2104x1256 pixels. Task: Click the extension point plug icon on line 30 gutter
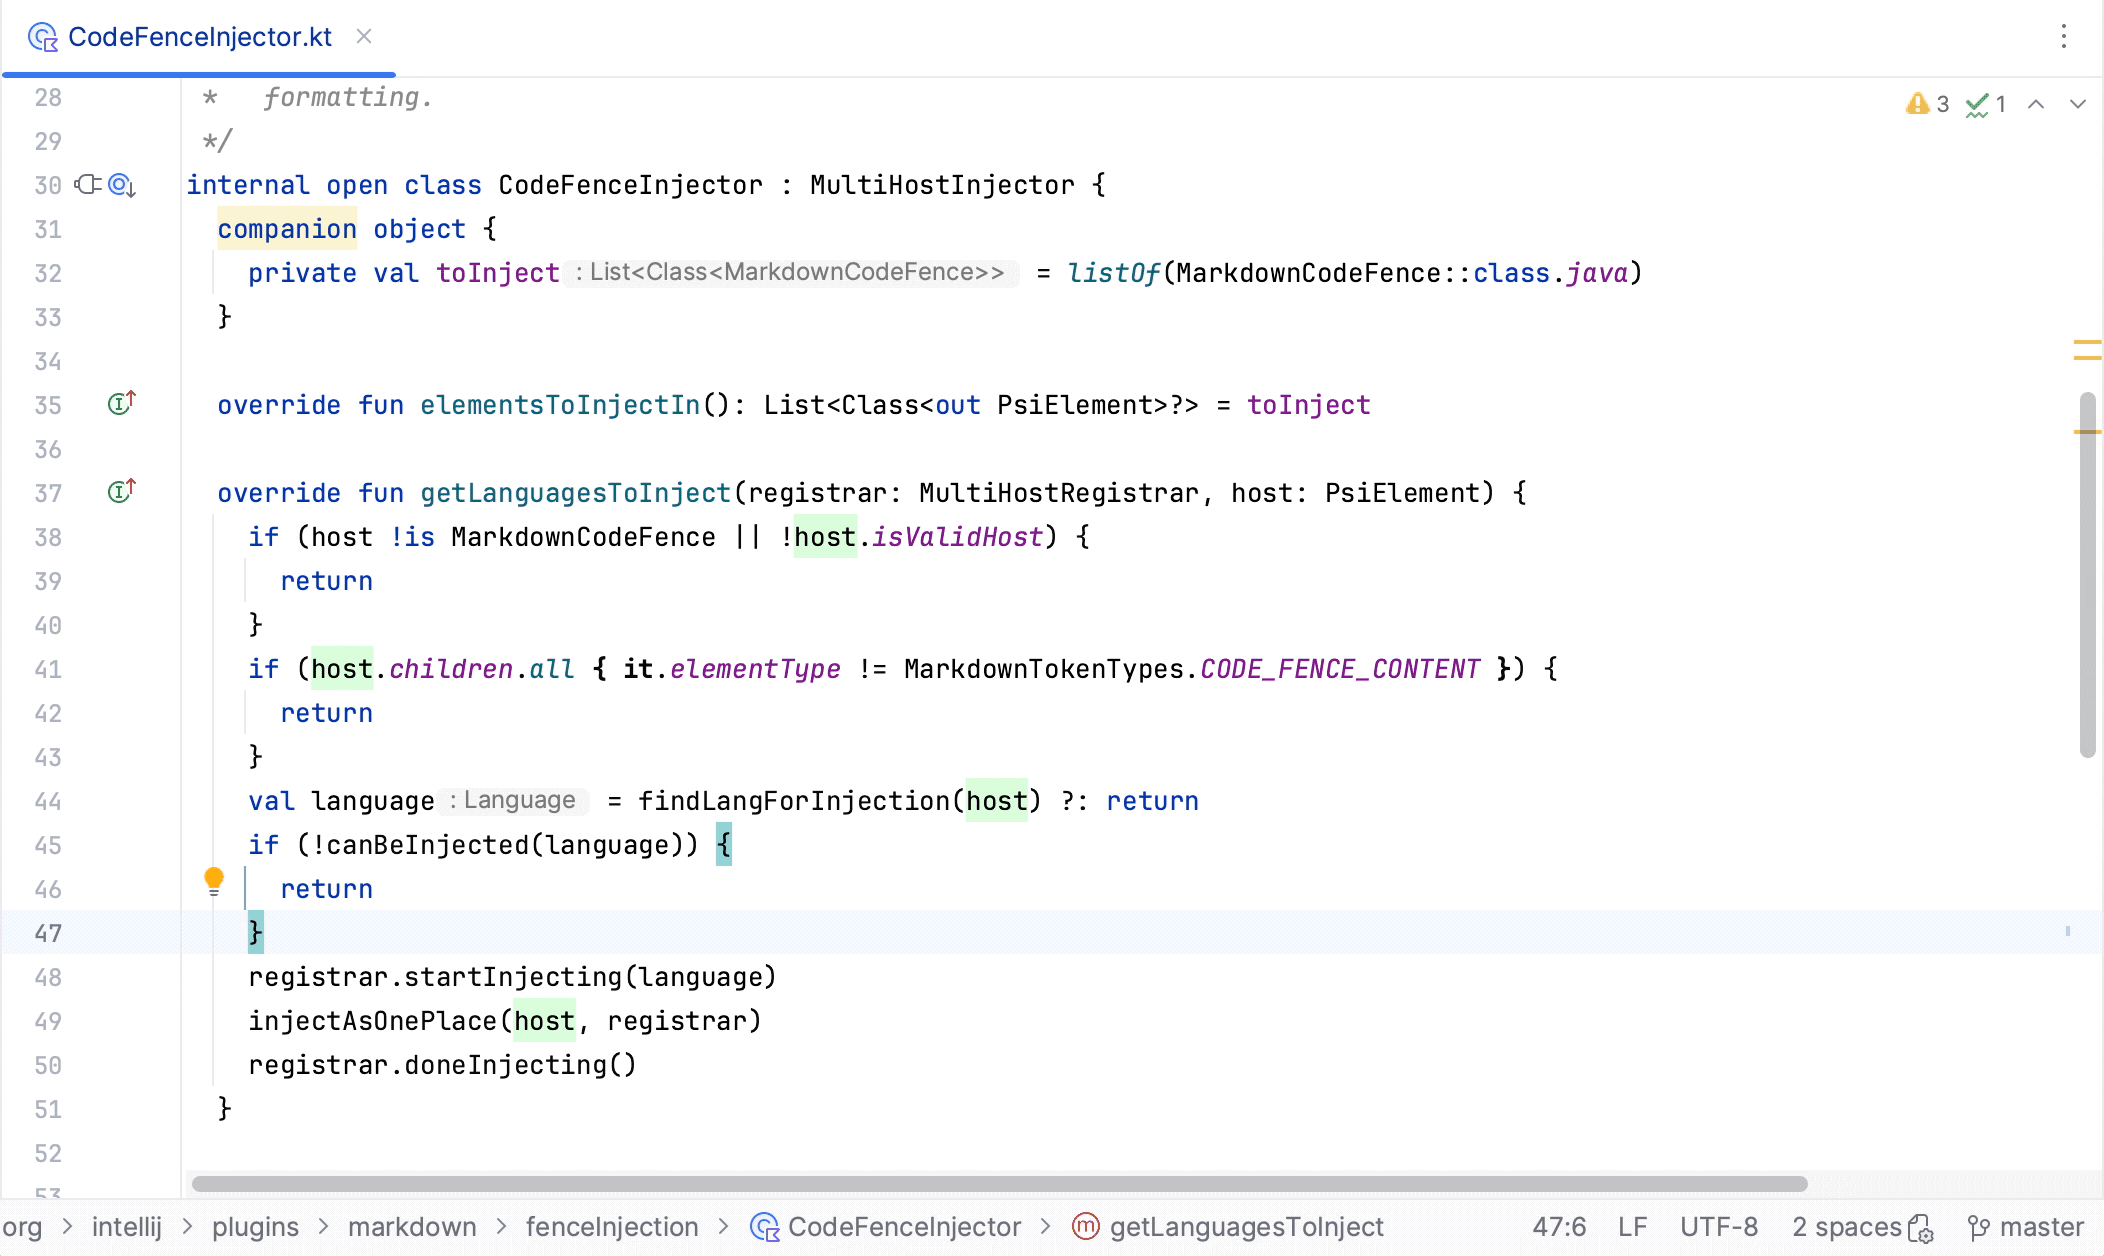pos(88,184)
